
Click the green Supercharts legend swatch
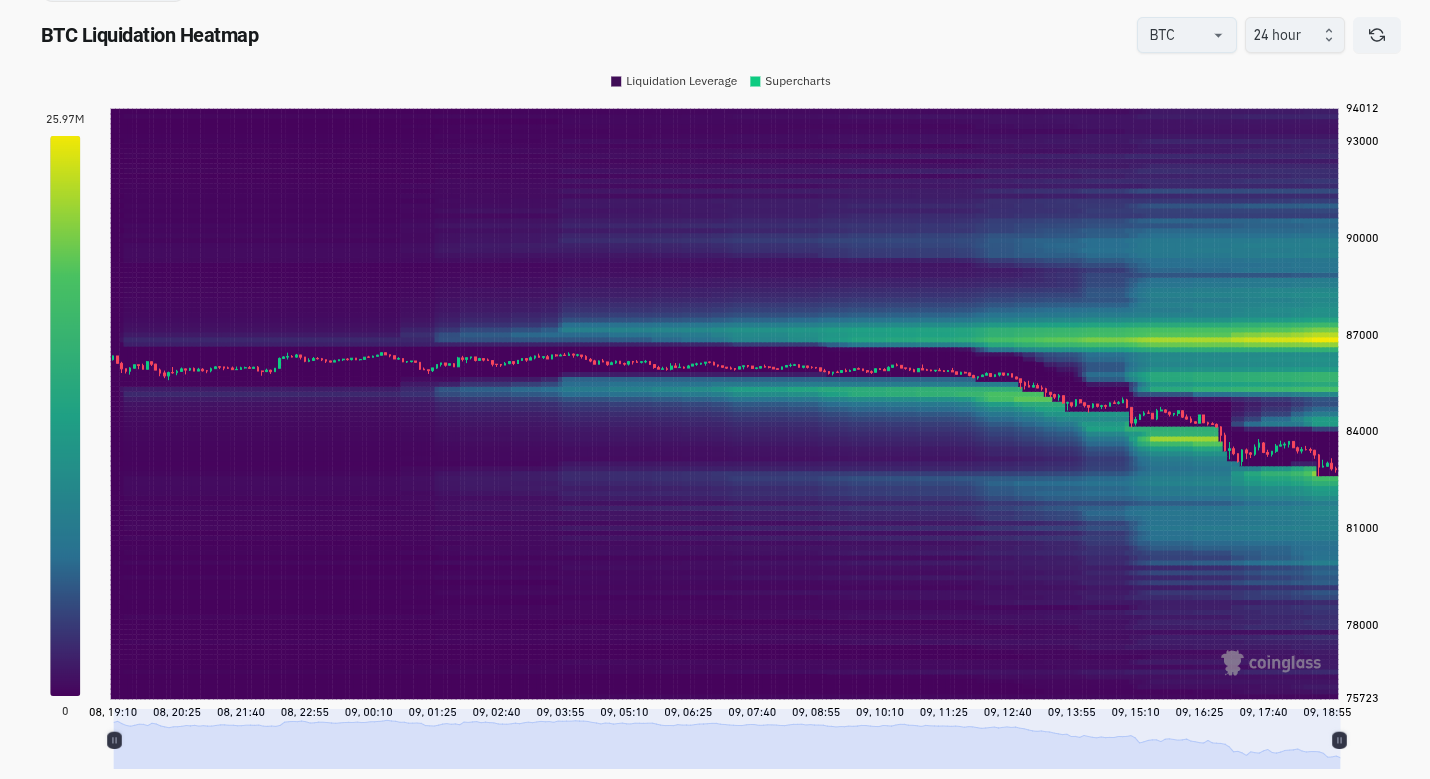pos(755,81)
